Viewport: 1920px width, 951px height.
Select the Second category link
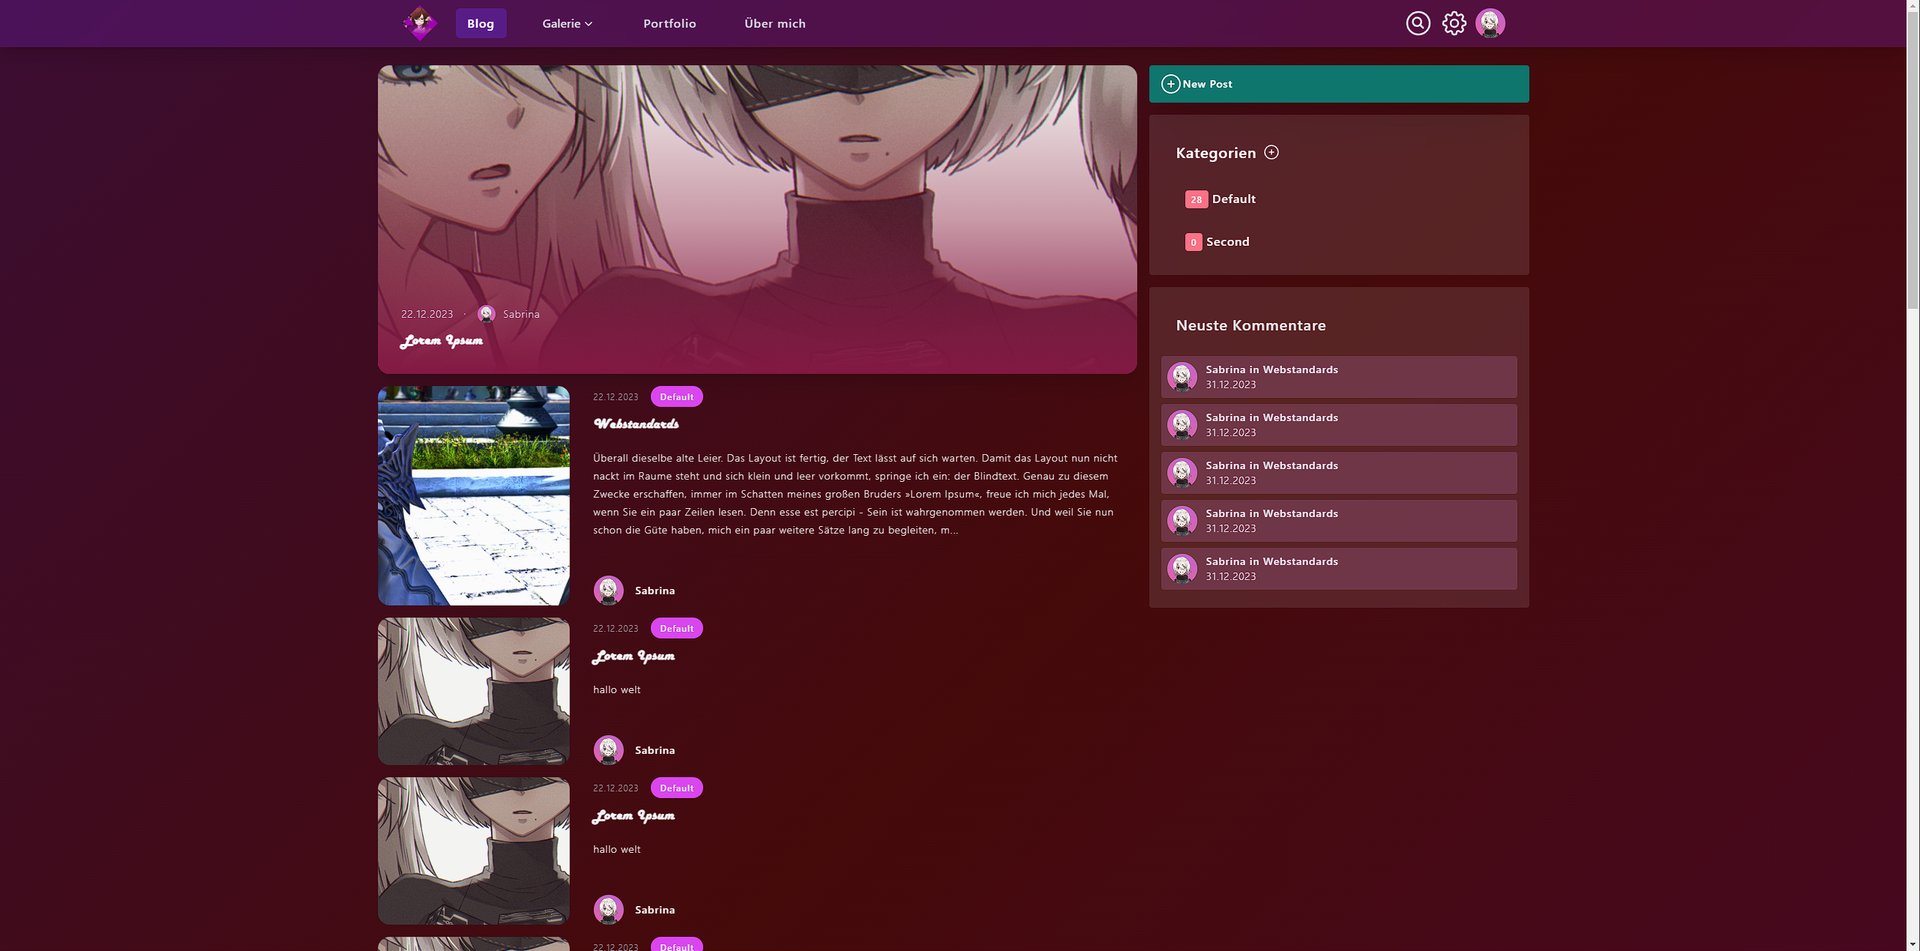1227,242
